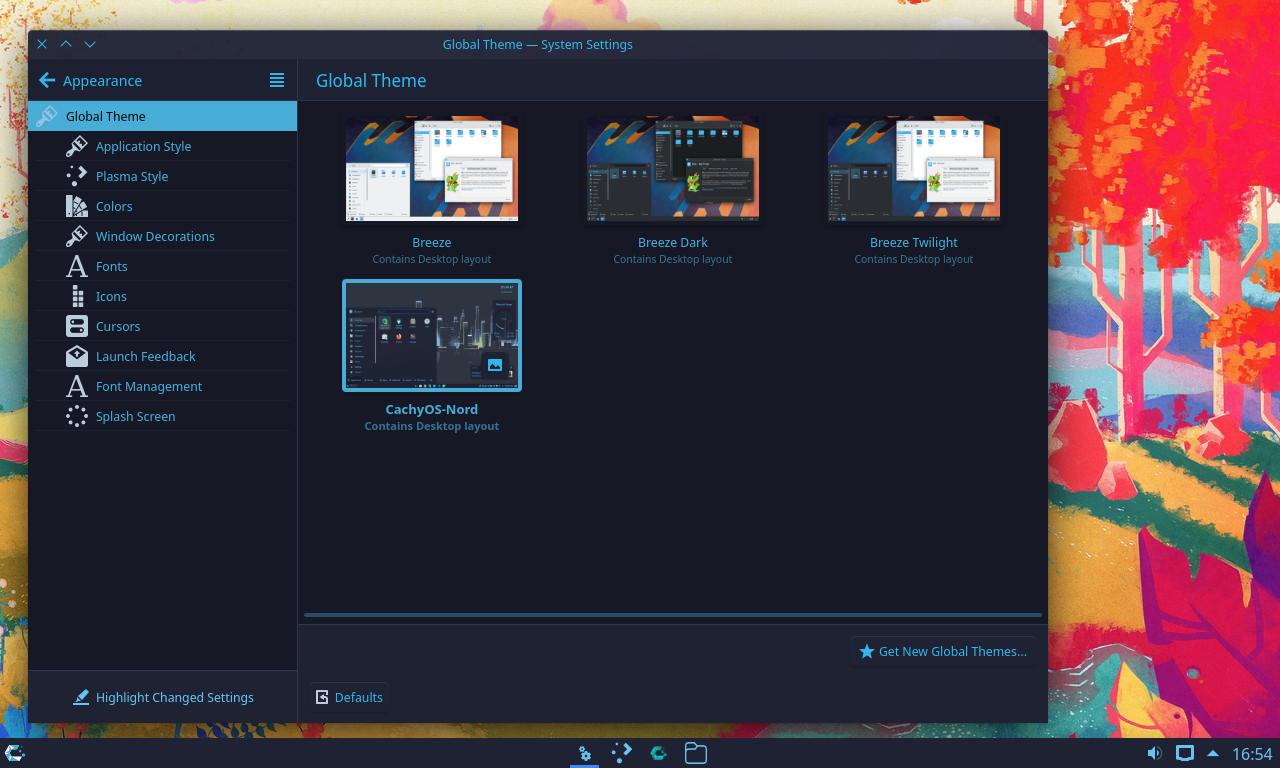Click the Window Decorations icon
Viewport: 1280px width, 768px height.
tap(77, 236)
